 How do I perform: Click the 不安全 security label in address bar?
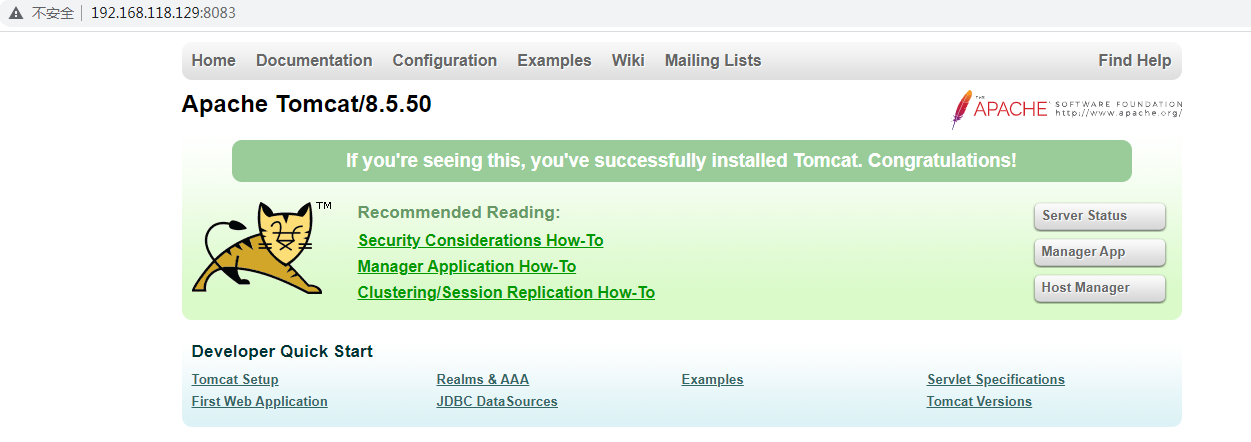coord(53,14)
